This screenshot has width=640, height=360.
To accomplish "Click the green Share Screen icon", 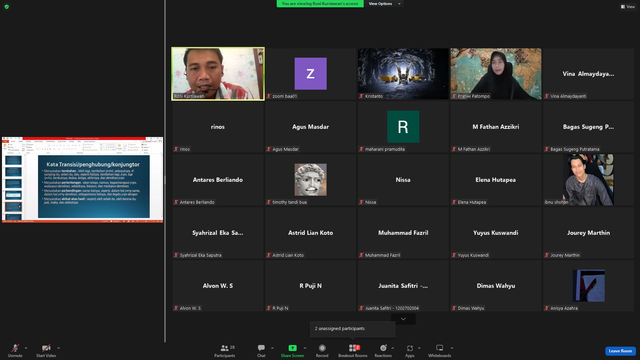I will tap(293, 348).
